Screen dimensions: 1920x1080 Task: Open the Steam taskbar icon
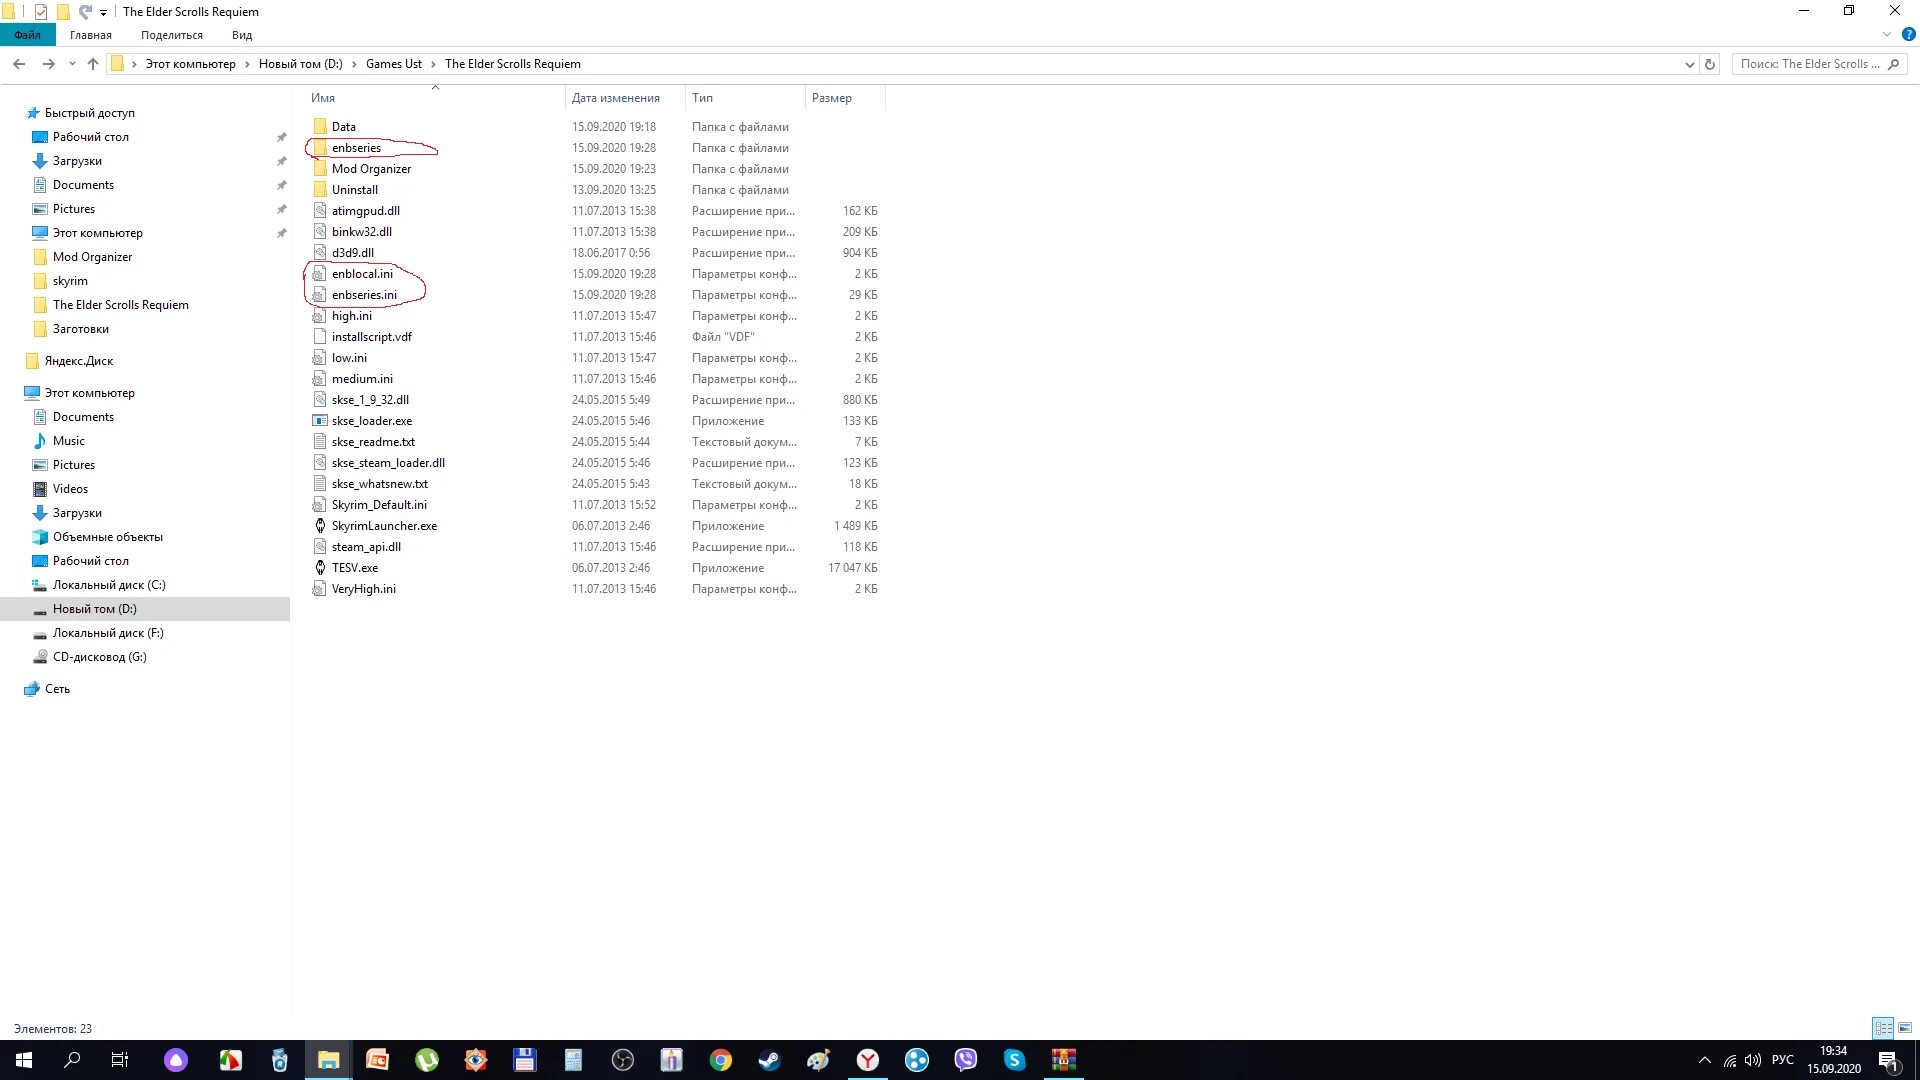(769, 1060)
